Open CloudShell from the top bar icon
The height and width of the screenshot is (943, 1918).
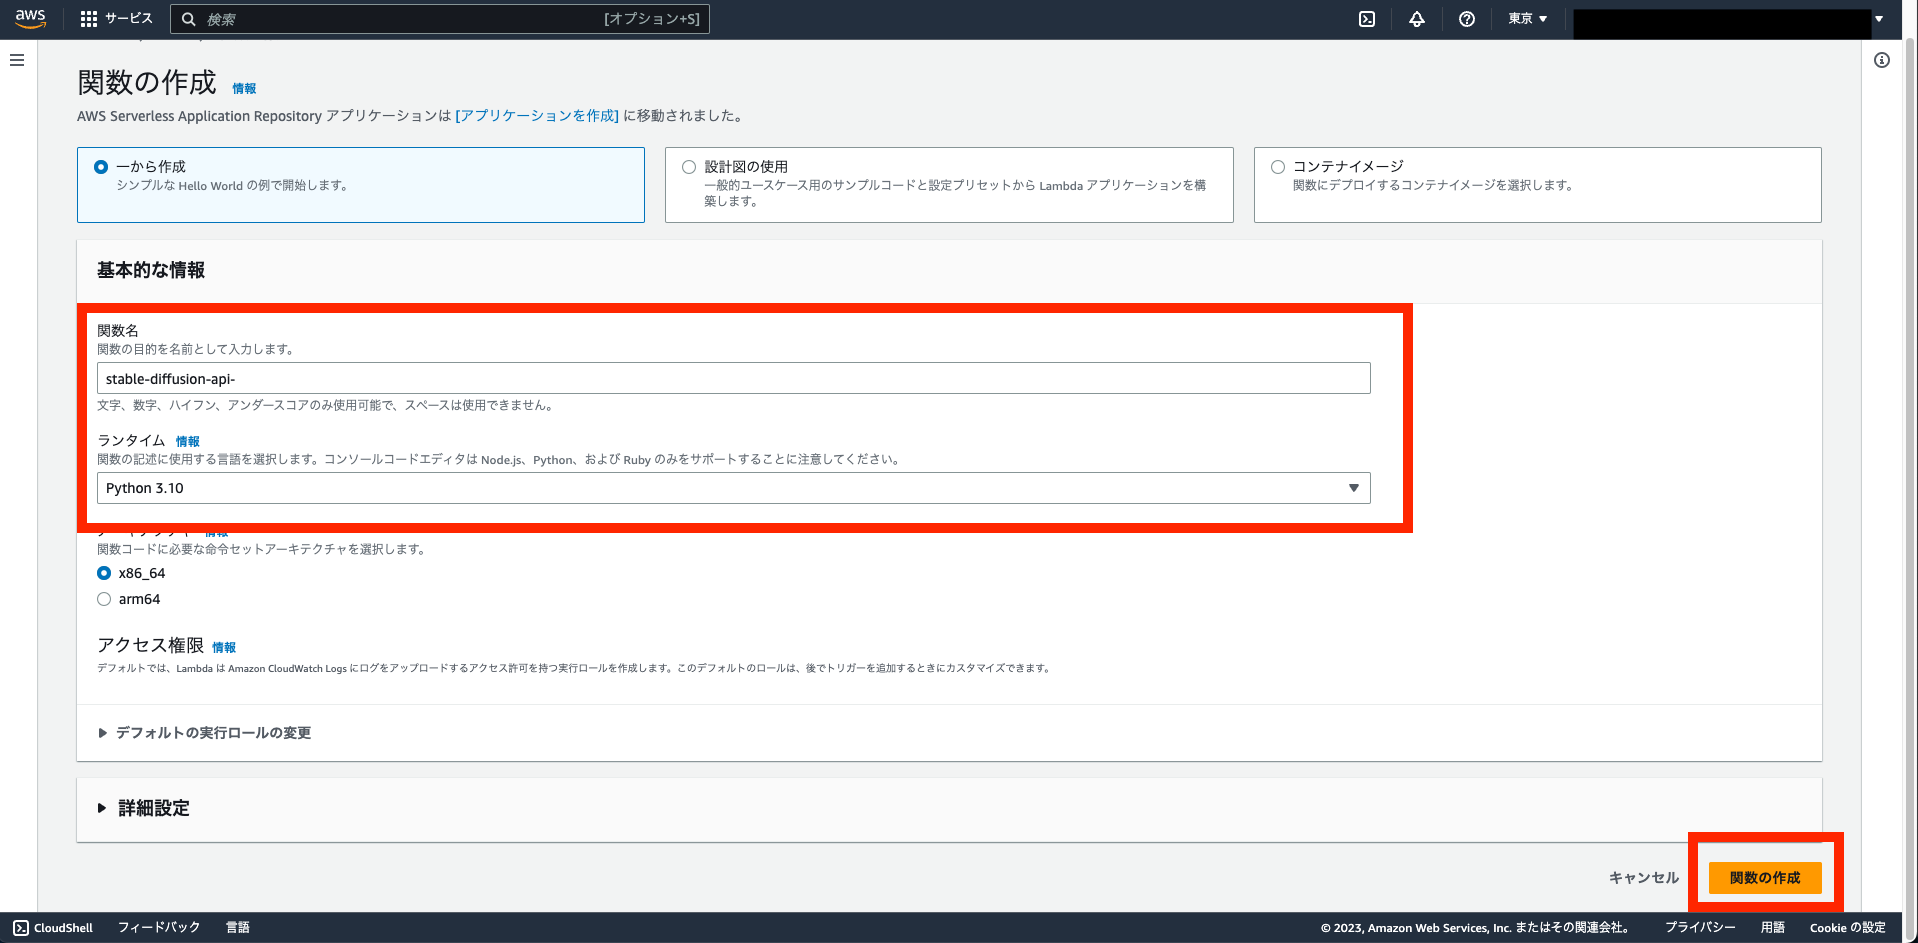[1367, 19]
